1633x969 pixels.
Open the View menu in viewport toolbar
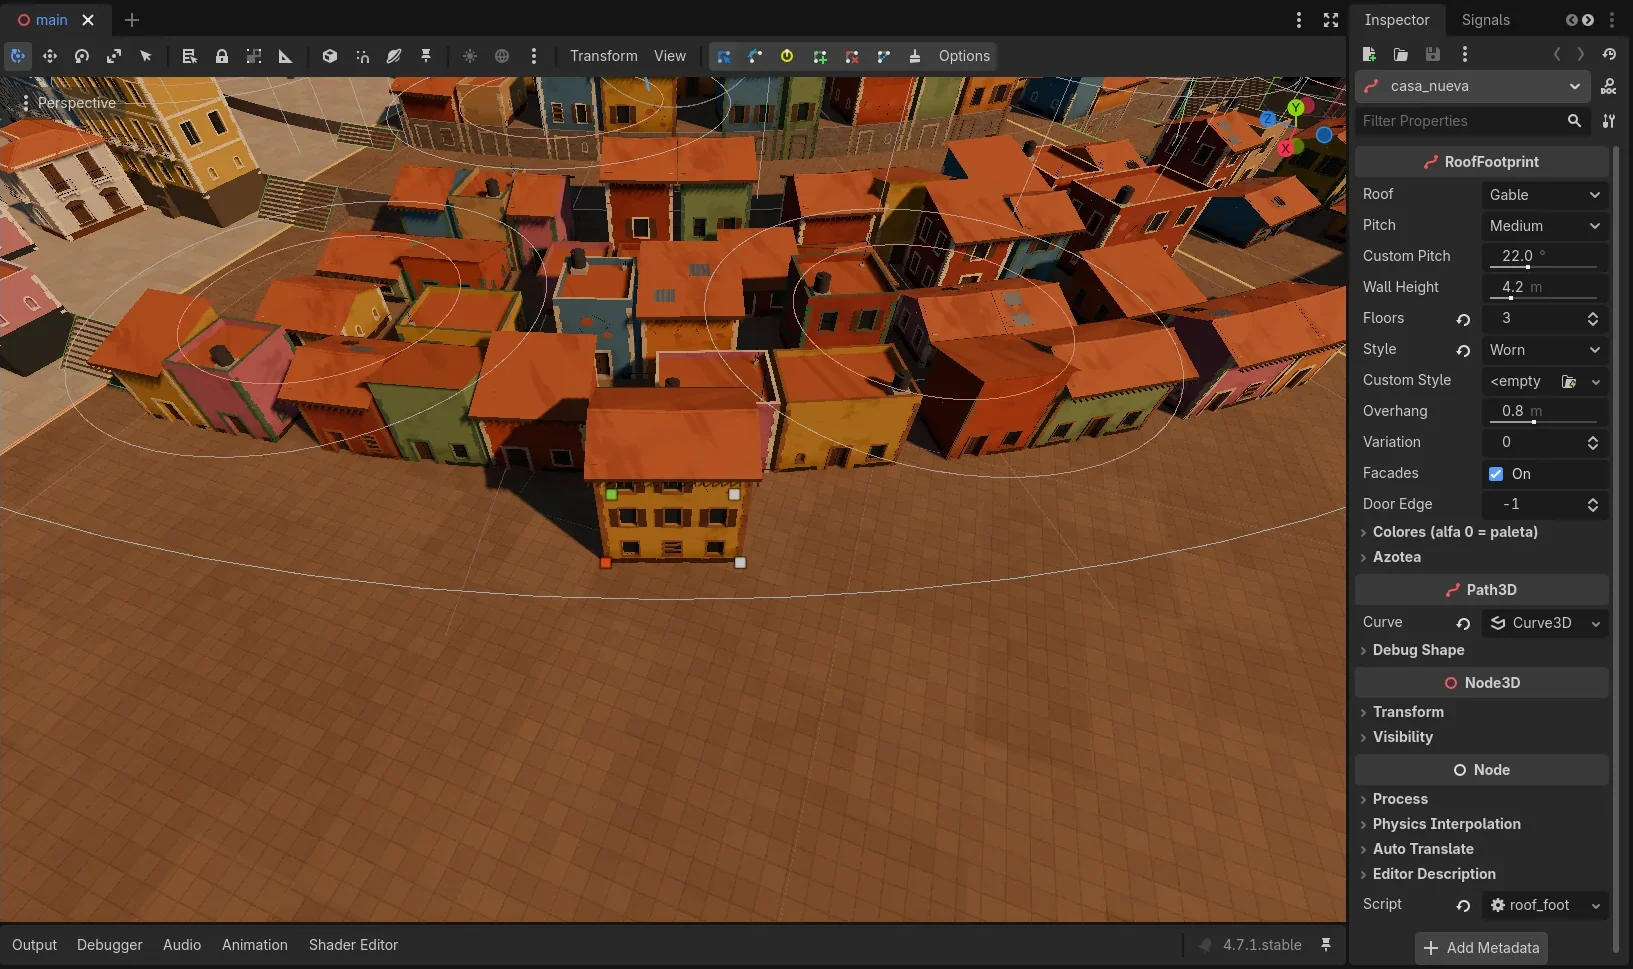[x=670, y=56]
